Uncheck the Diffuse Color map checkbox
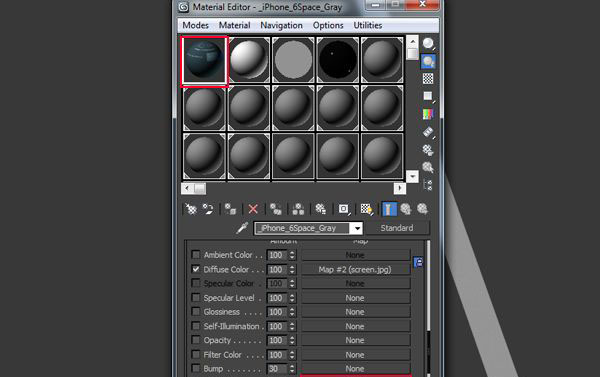 (196, 269)
